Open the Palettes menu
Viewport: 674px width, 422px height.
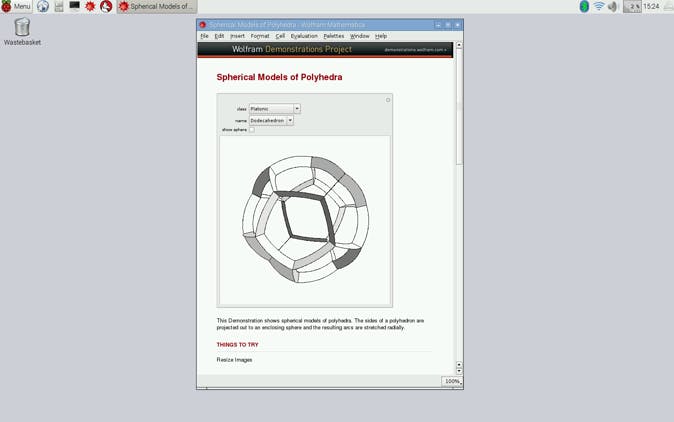pyautogui.click(x=334, y=36)
